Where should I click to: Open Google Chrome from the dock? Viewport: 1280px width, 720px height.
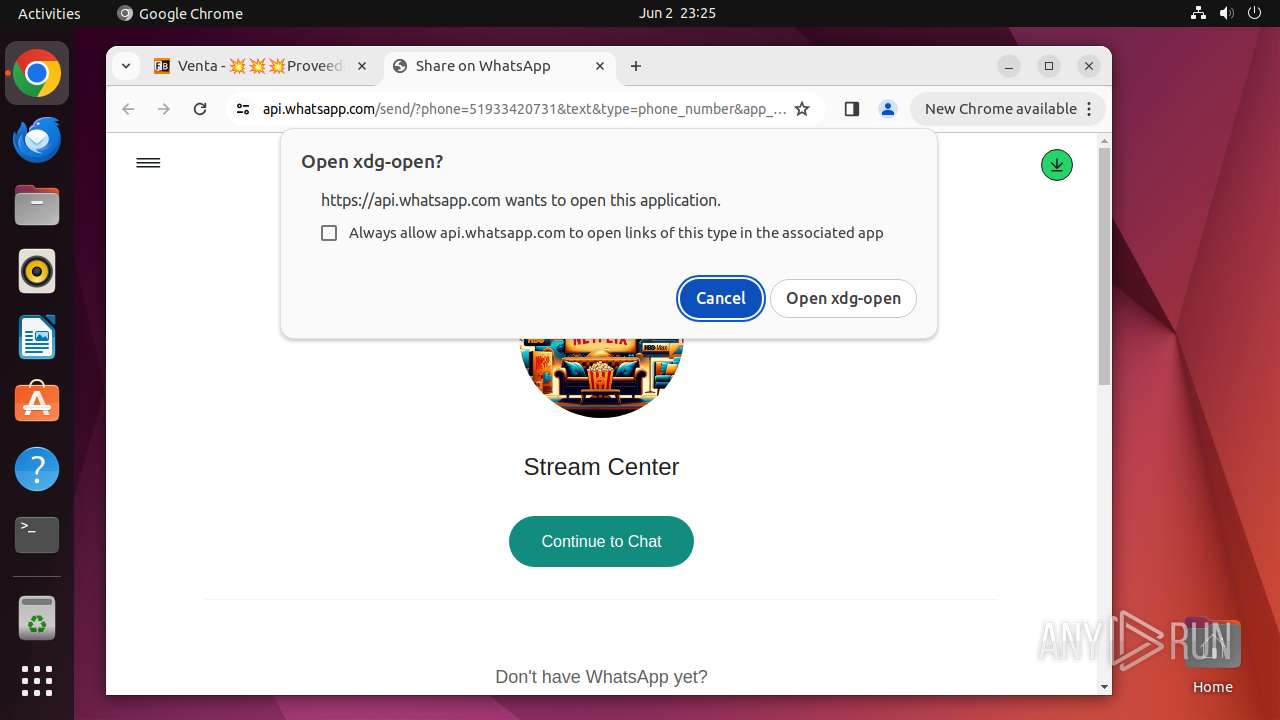pyautogui.click(x=37, y=74)
